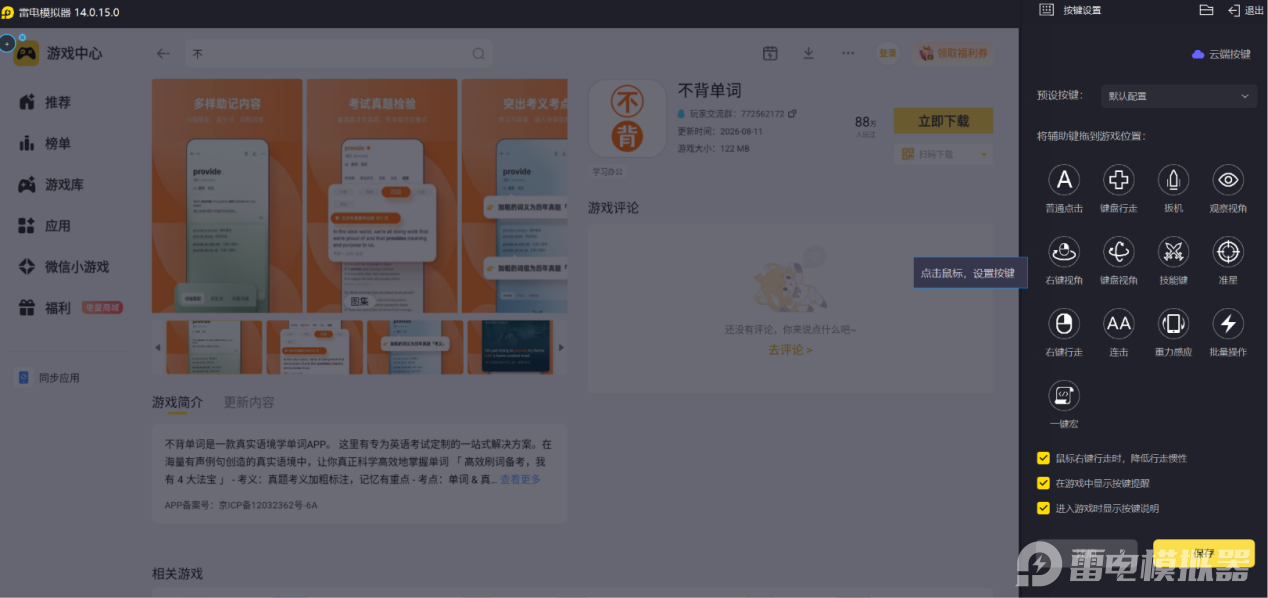Select the 右键行走 mouse icon
This screenshot has width=1268, height=598.
coord(1064,323)
